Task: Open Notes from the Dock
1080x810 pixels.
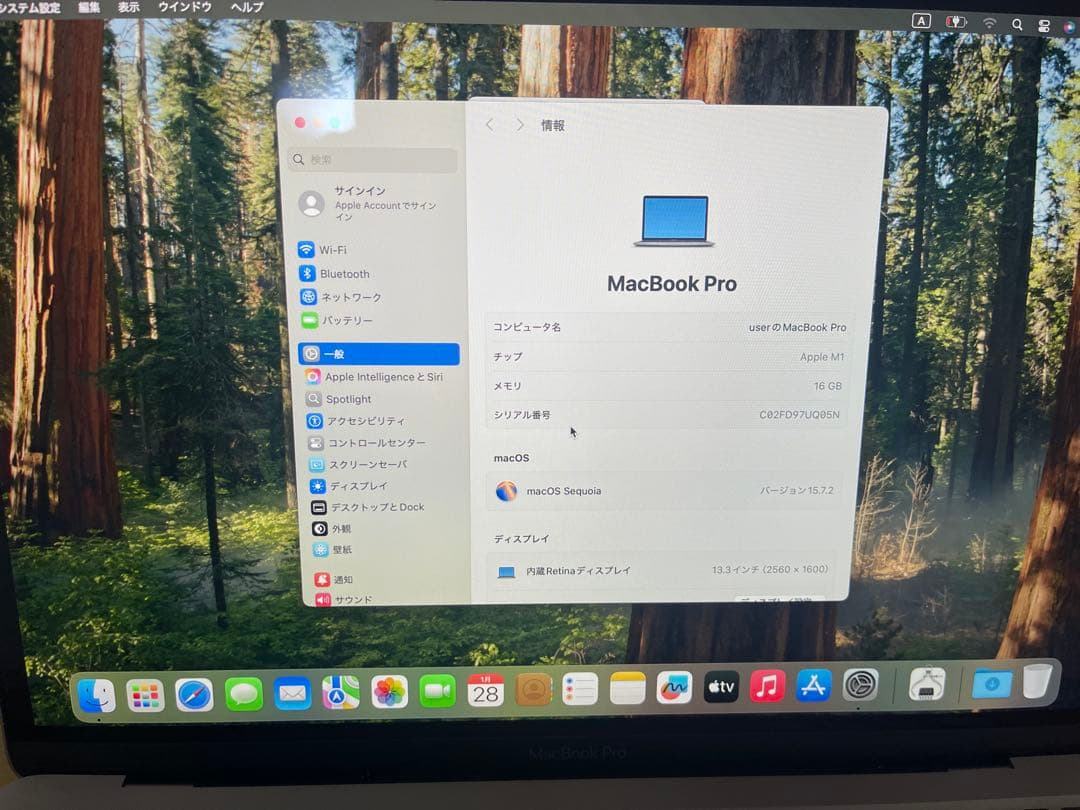Action: click(627, 689)
